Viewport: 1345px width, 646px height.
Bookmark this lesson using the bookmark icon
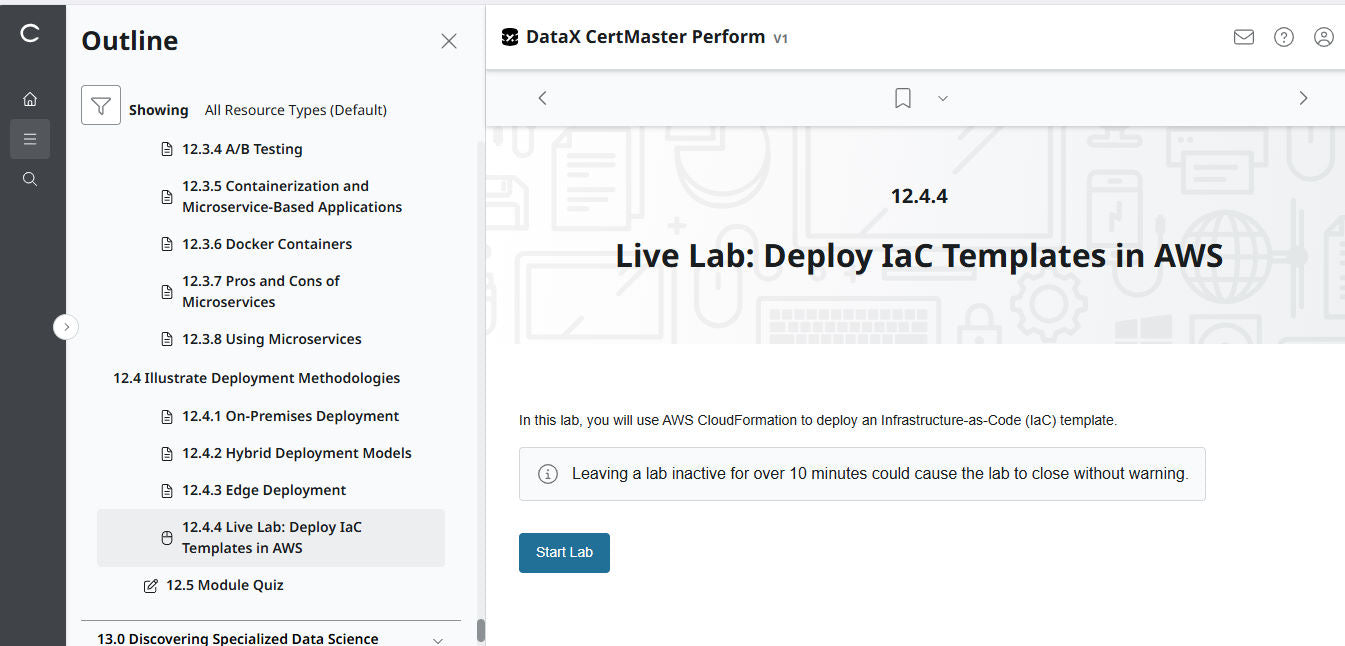click(x=902, y=97)
